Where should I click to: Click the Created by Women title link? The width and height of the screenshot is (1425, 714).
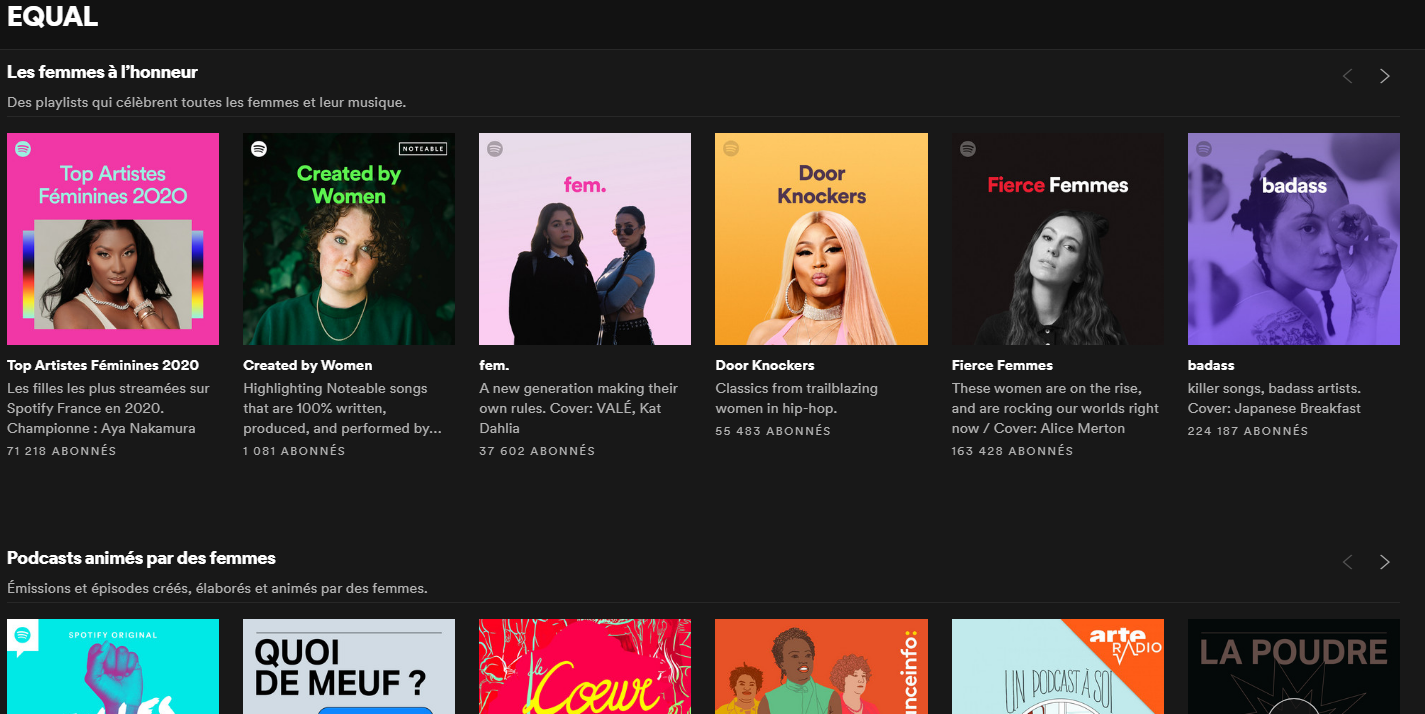[x=308, y=365]
